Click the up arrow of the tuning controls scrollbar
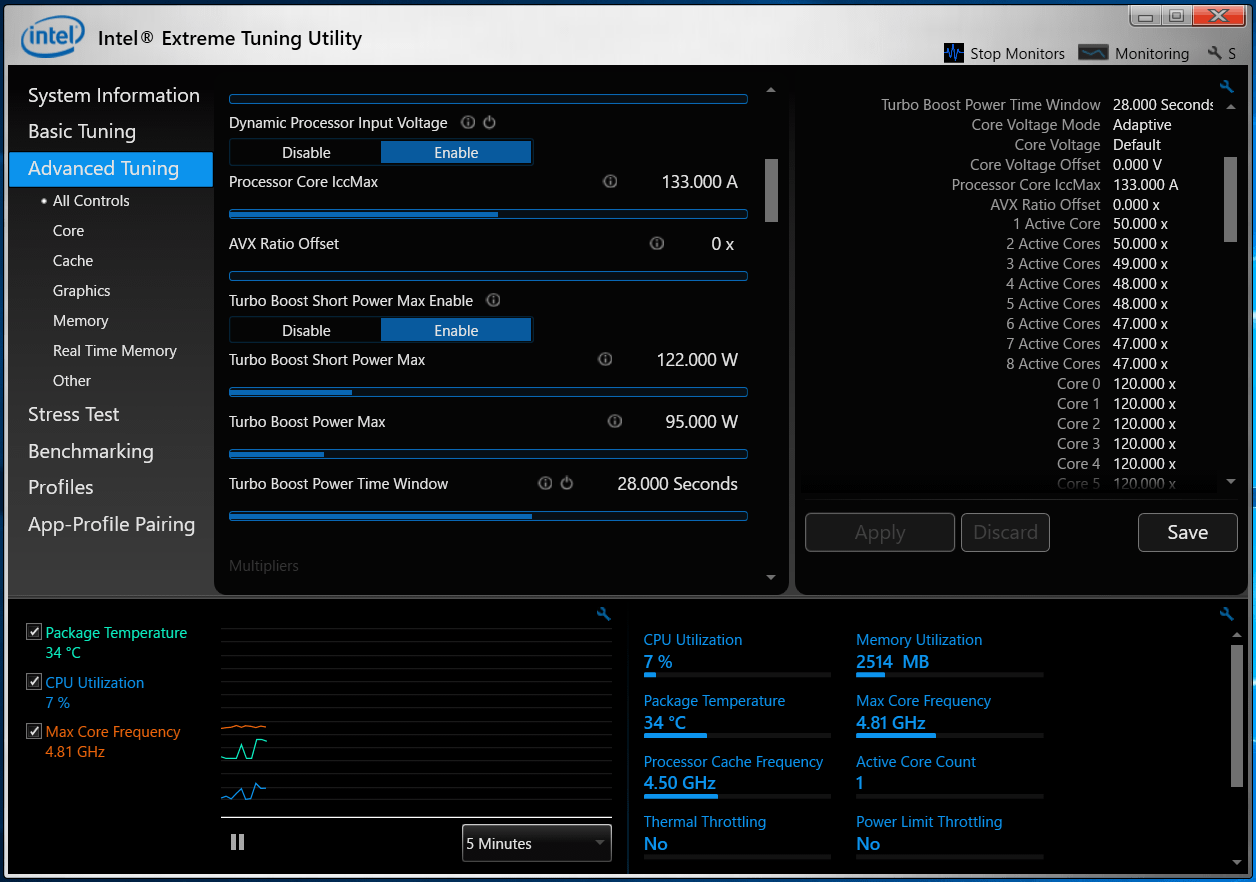Viewport: 1256px width, 882px height. click(x=771, y=90)
